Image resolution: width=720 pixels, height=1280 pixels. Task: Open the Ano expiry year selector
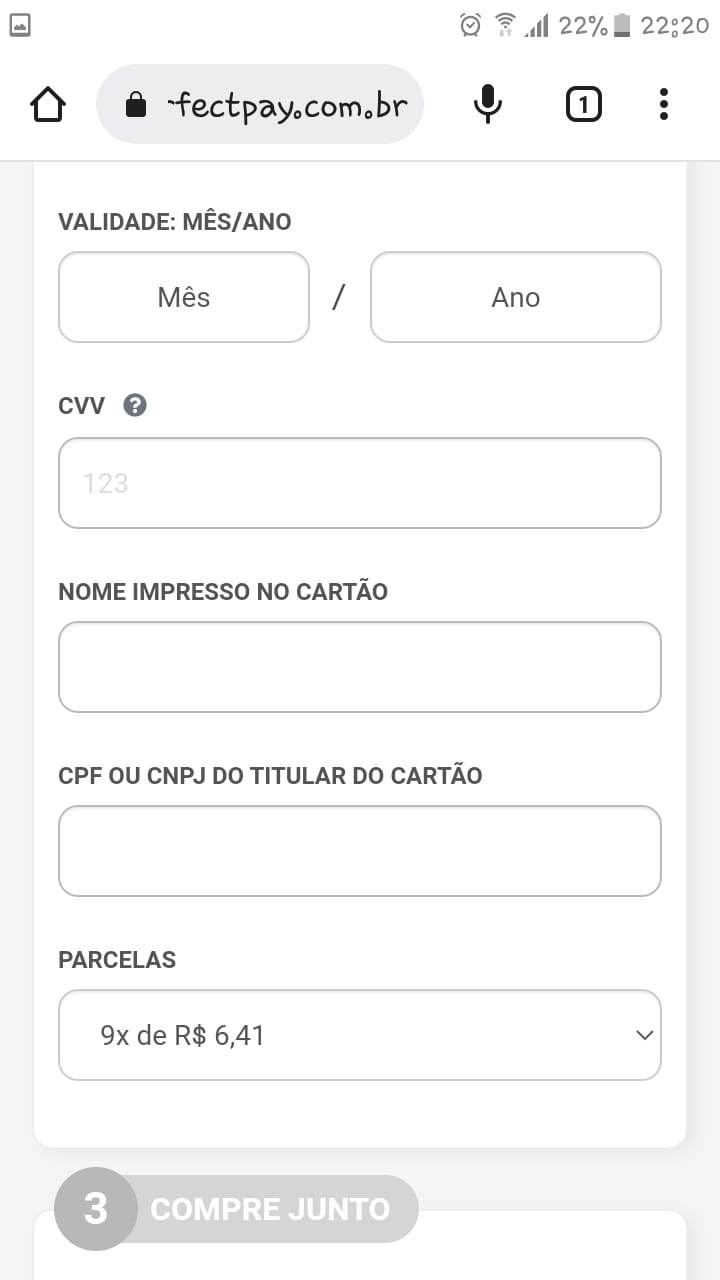tap(515, 297)
